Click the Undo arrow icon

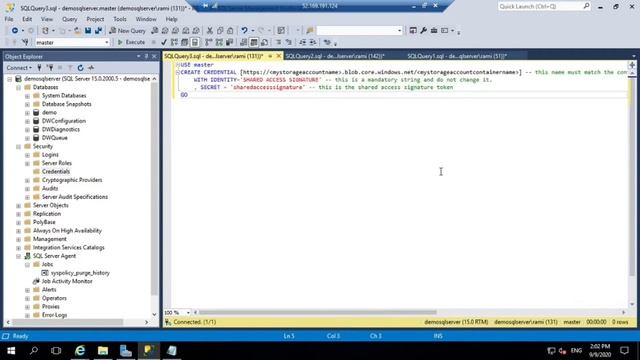tap(244, 31)
